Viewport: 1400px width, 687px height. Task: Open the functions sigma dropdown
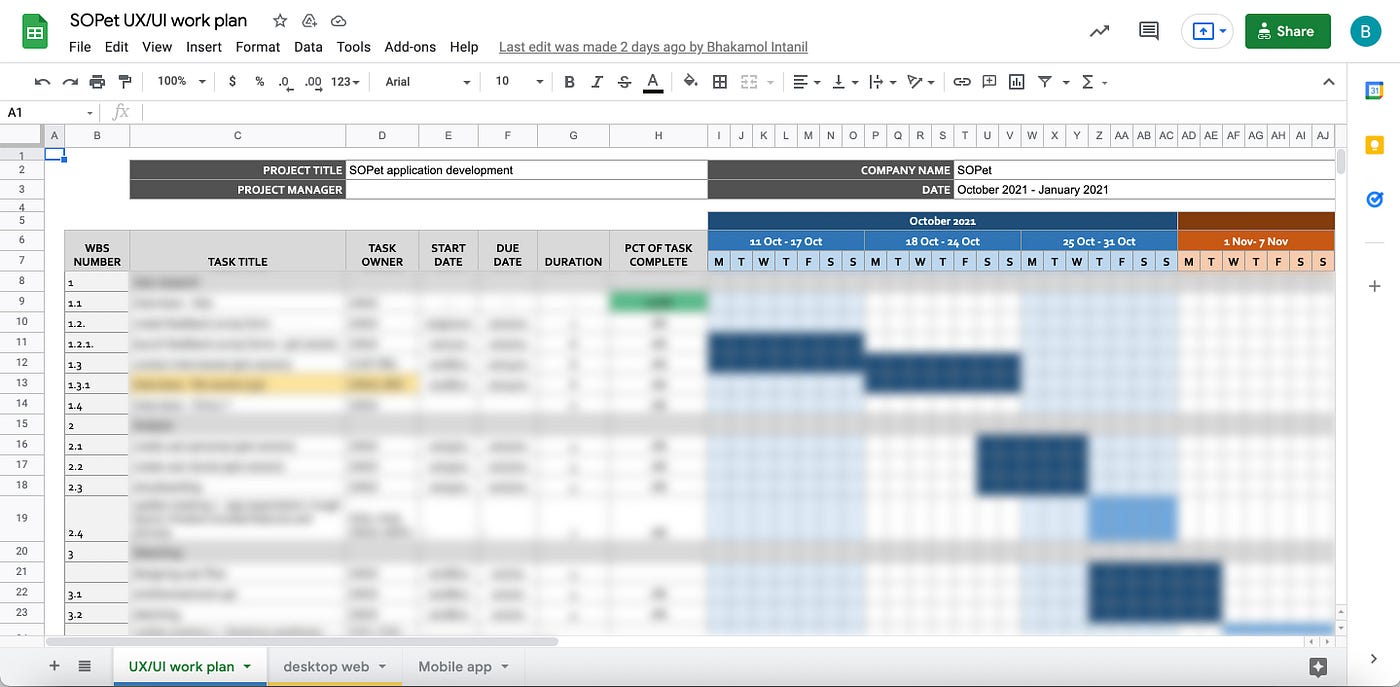tap(1094, 82)
